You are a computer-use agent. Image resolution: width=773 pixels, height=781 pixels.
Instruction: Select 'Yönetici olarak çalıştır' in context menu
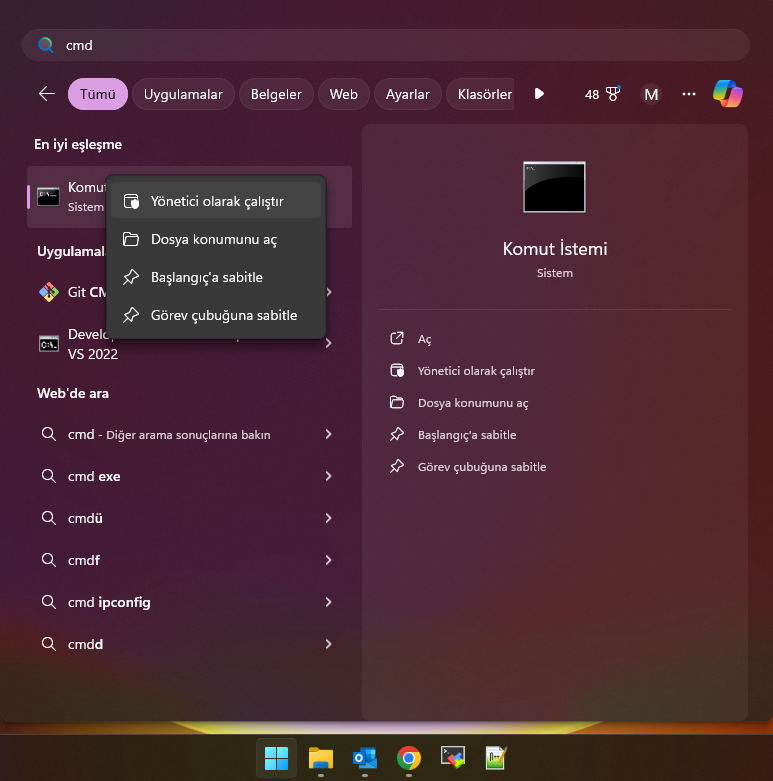217,201
